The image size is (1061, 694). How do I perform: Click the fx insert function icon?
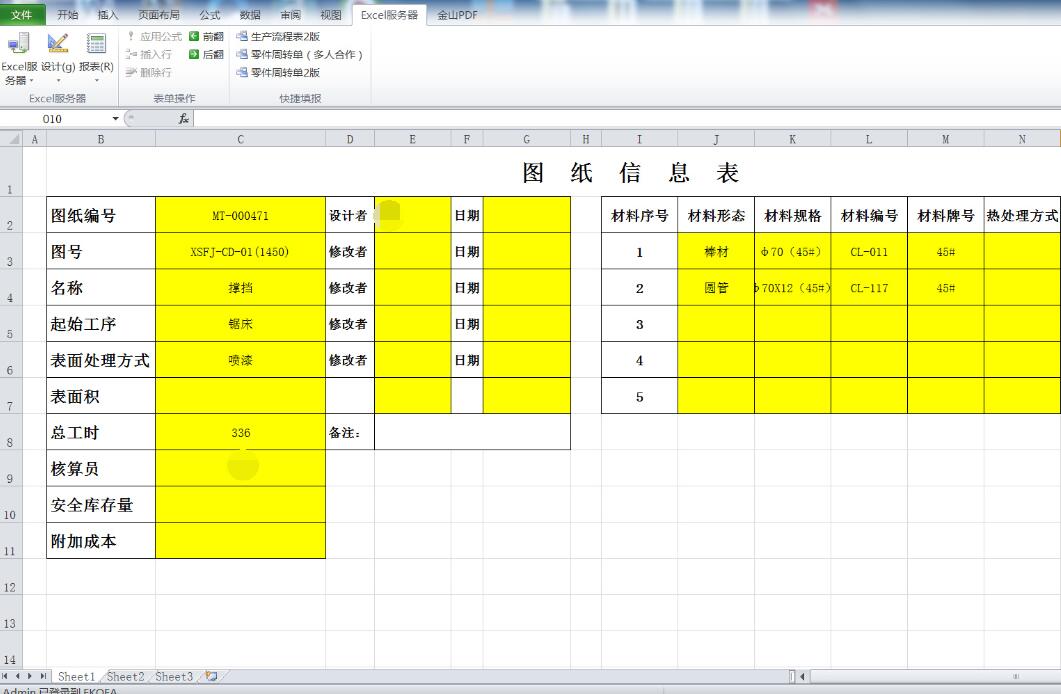coord(184,119)
